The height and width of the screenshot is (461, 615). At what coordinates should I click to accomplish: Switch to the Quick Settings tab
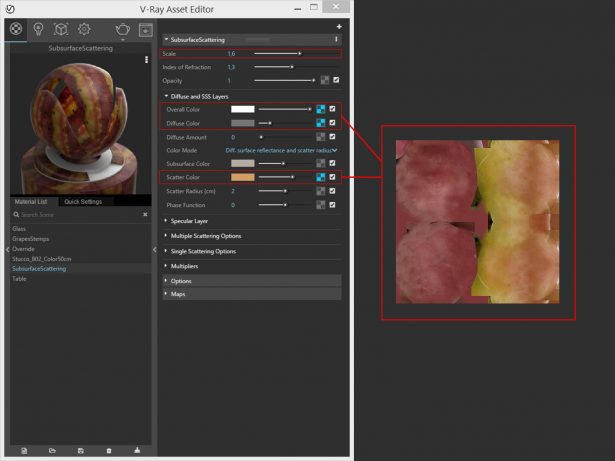pyautogui.click(x=83, y=202)
